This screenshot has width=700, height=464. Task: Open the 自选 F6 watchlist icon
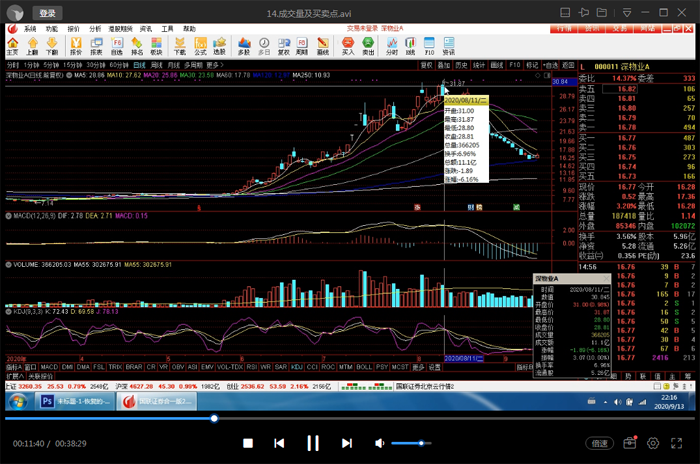pyautogui.click(x=117, y=46)
